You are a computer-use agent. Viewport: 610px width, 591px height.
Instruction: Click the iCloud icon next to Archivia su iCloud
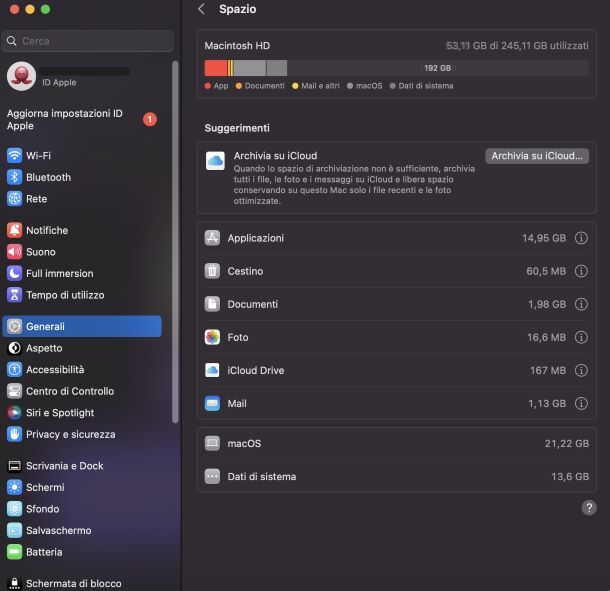[x=215, y=161]
